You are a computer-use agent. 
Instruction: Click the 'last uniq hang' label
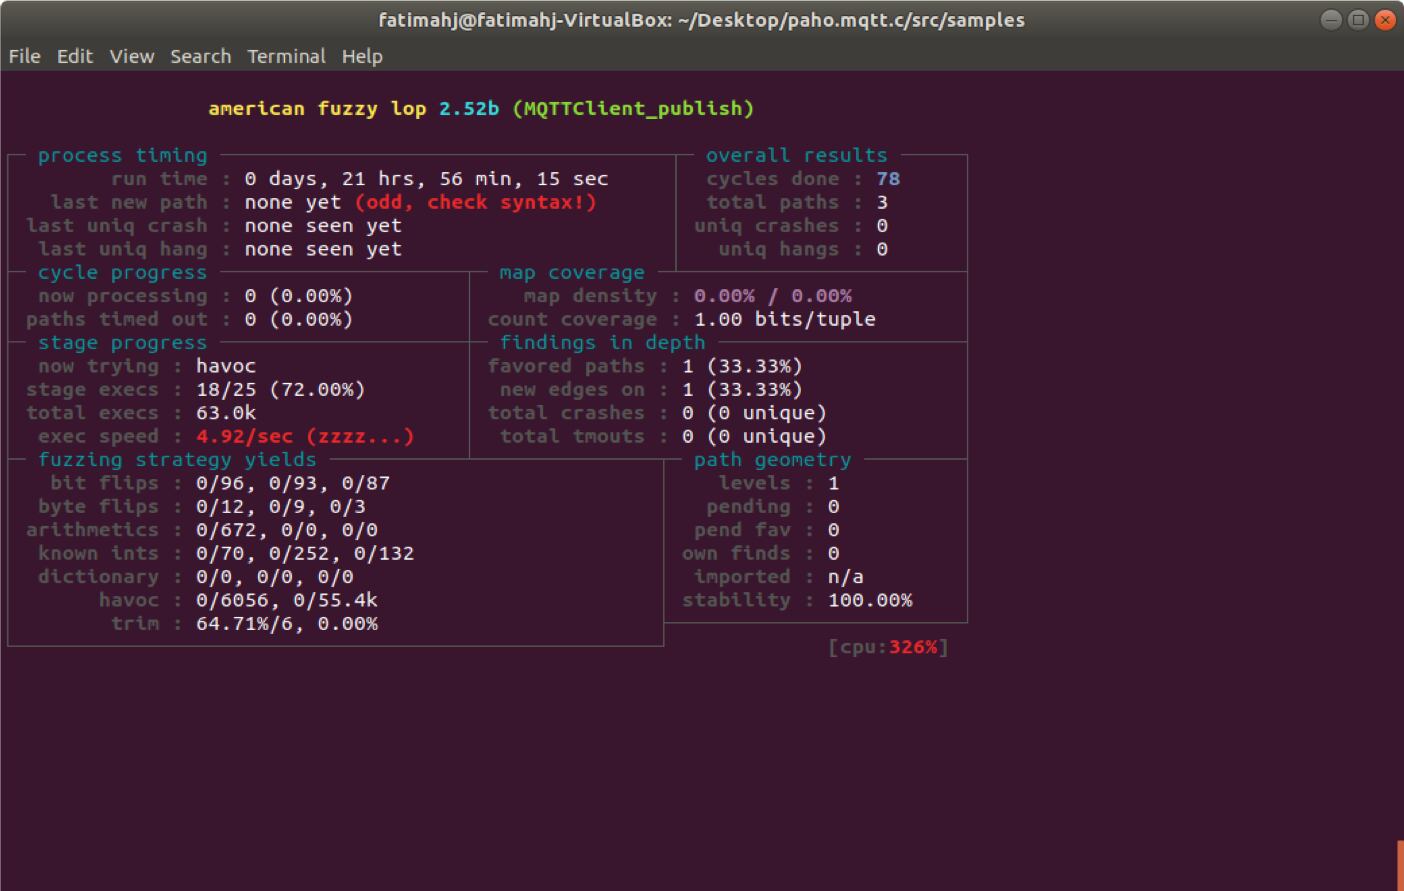122,249
